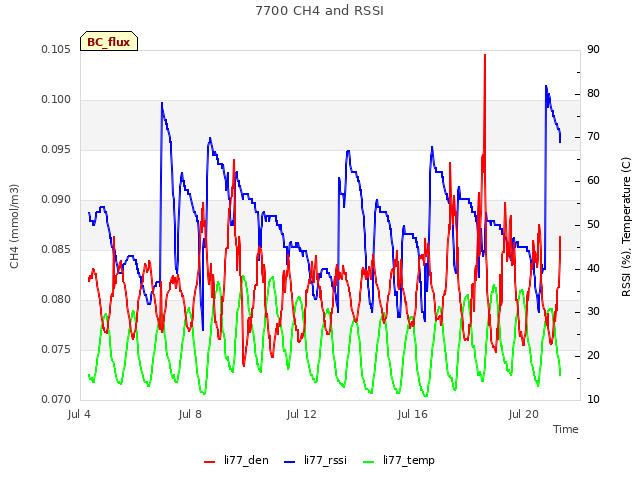Click the 90 right axis tick value
Image resolution: width=640 pixels, height=480 pixels.
tap(593, 50)
